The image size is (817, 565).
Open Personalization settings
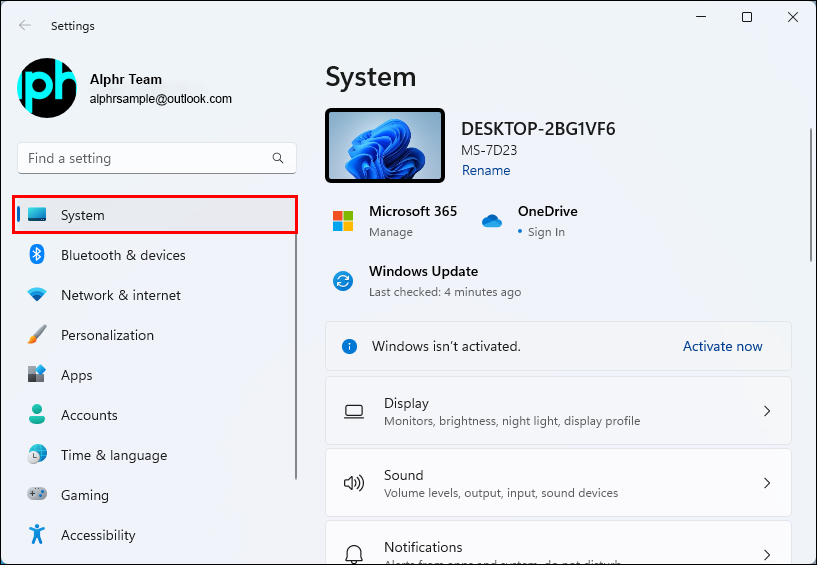point(107,335)
